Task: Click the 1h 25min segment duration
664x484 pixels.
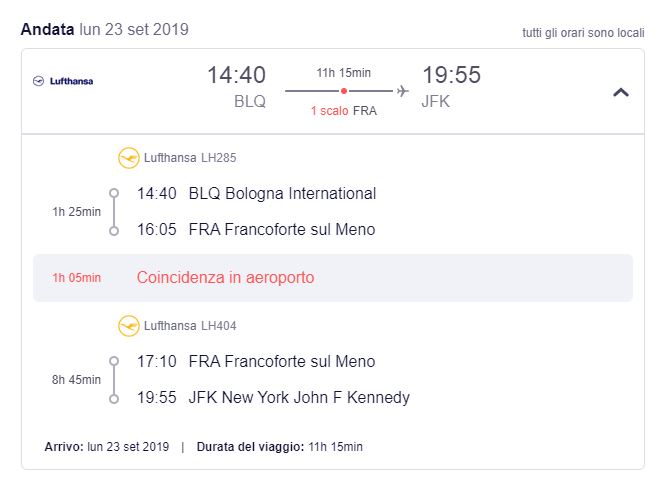Action: click(77, 211)
